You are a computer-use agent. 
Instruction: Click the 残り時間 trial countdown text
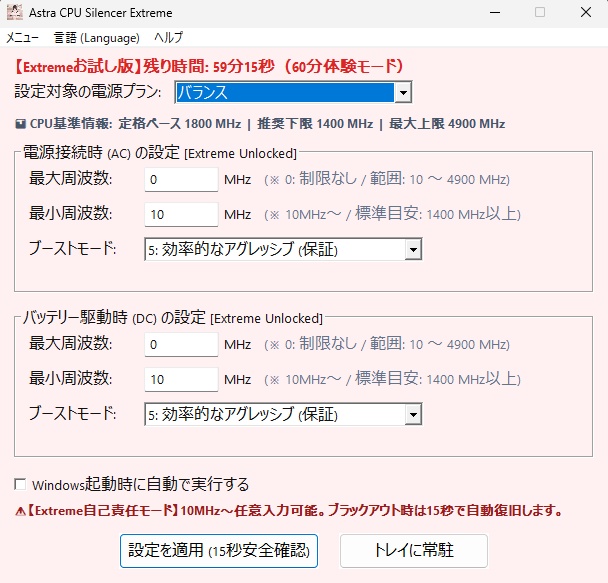point(209,67)
